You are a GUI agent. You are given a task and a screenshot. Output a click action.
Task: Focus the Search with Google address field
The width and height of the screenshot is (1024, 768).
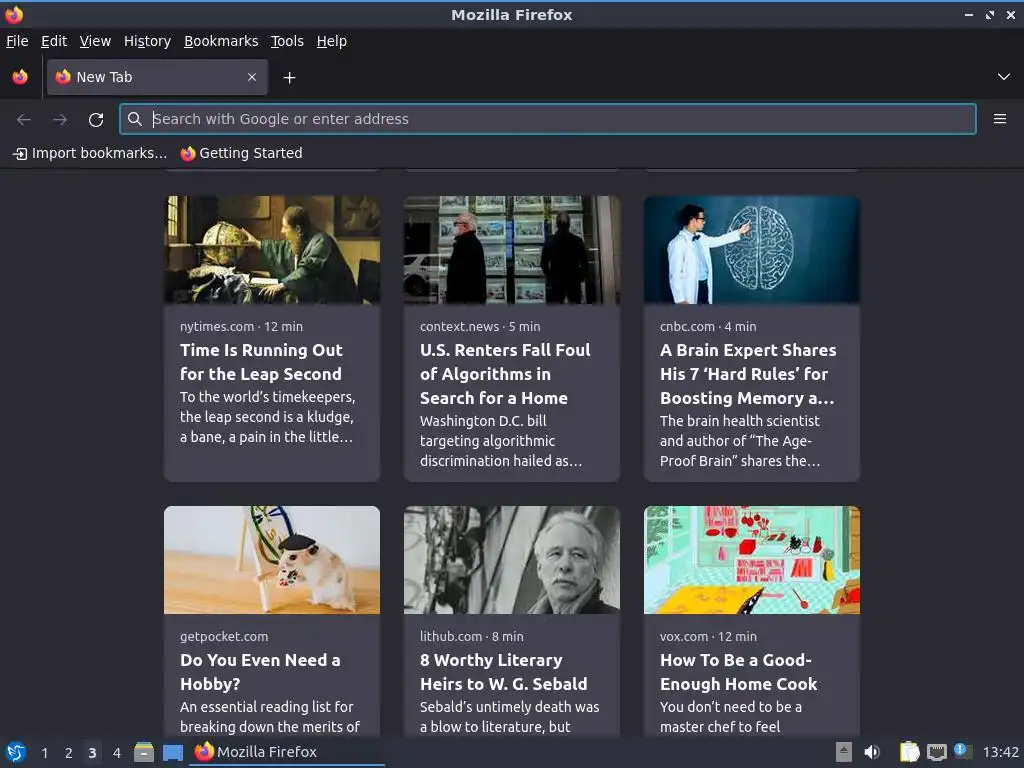tap(548, 119)
